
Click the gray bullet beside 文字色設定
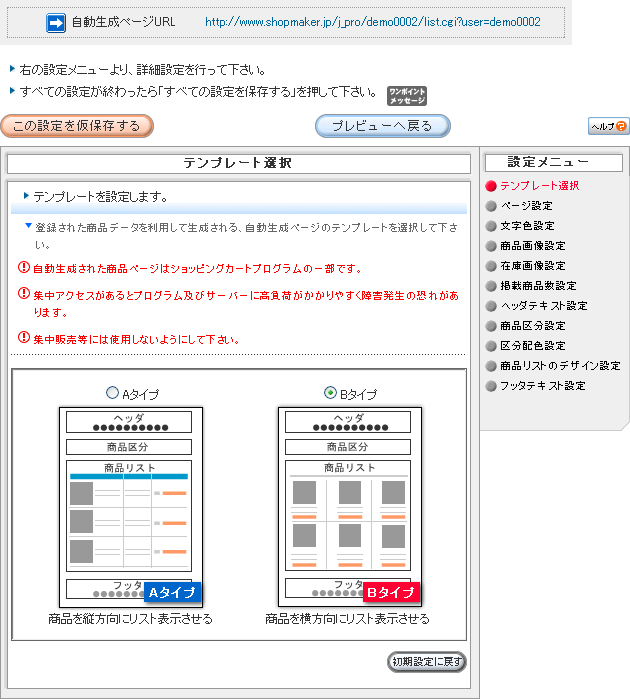click(x=491, y=226)
